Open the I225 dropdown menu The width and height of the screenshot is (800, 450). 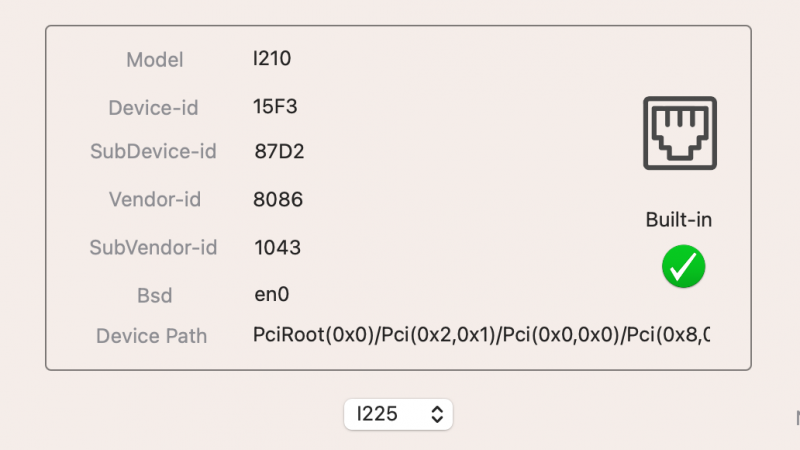[398, 414]
